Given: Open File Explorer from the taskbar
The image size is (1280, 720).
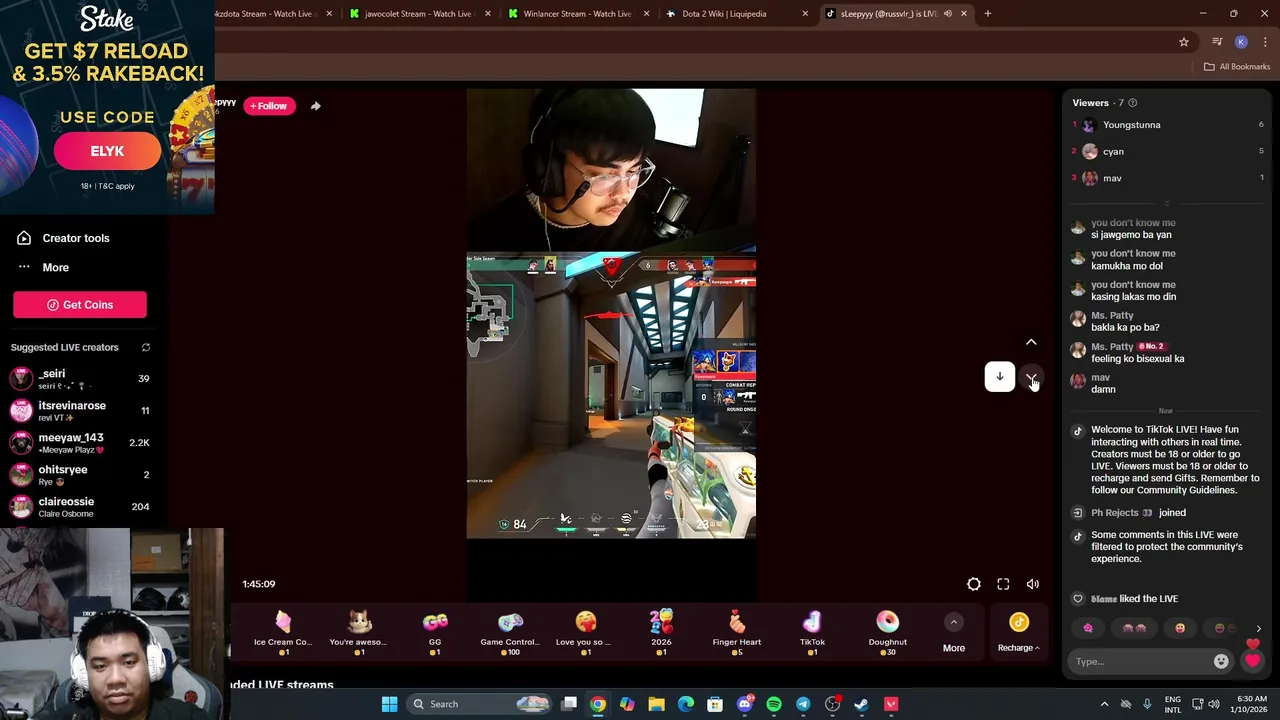Looking at the screenshot, I should 657,704.
